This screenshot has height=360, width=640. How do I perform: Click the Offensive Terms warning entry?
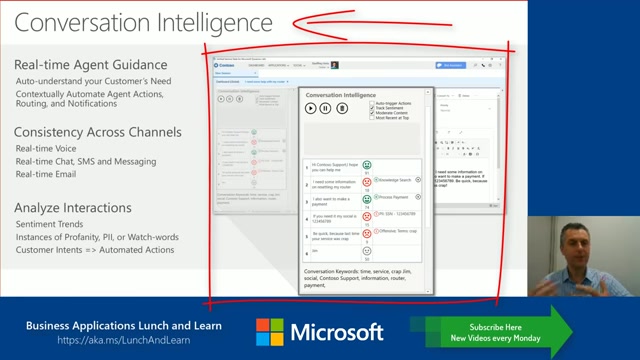click(x=396, y=231)
